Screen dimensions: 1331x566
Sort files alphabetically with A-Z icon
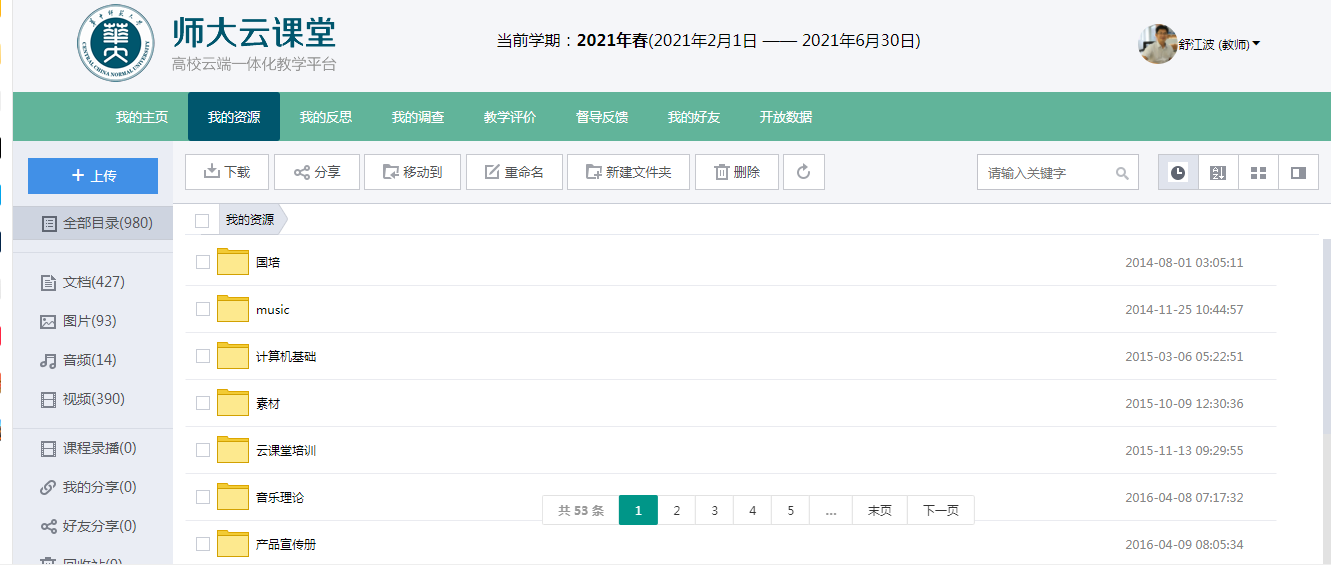pos(1218,172)
